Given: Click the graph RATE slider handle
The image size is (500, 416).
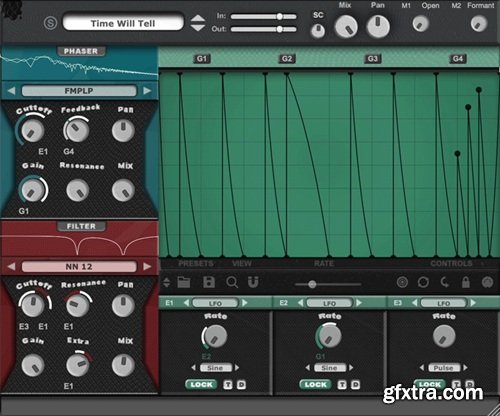Looking at the screenshot, I should tap(312, 284).
